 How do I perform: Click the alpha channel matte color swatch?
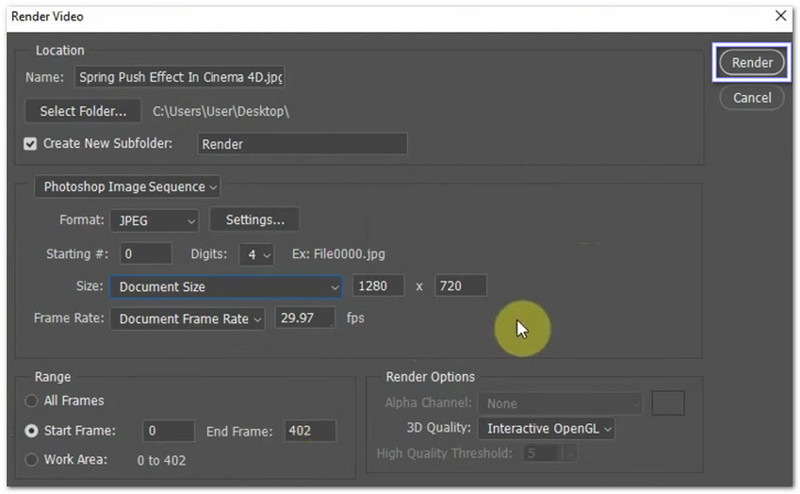point(667,403)
